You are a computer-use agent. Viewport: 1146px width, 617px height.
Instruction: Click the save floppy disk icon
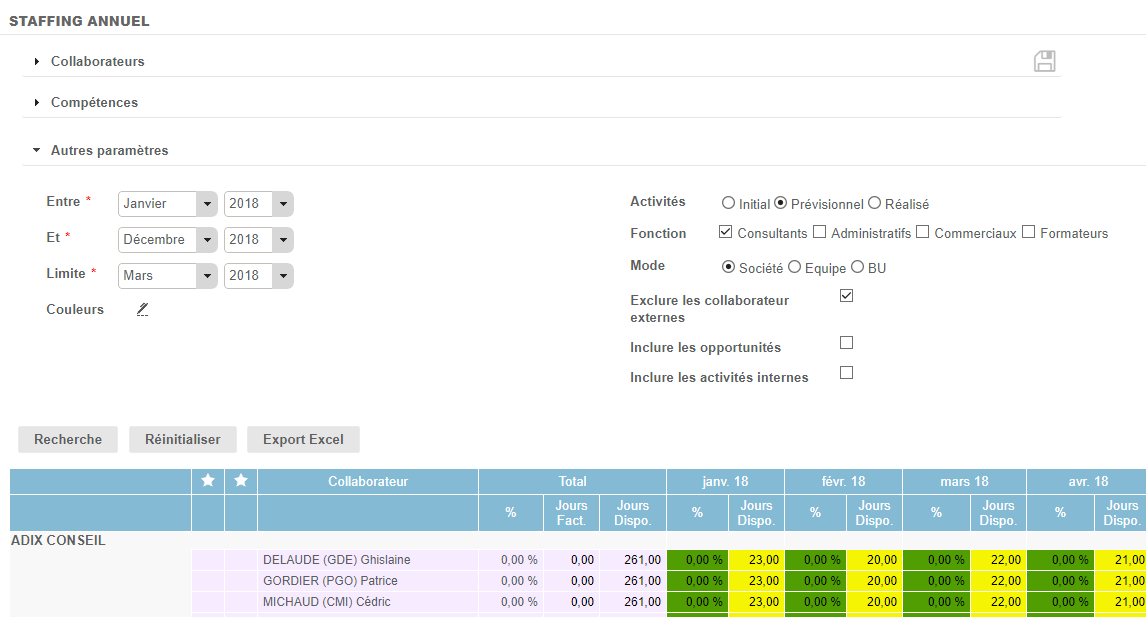point(1045,61)
